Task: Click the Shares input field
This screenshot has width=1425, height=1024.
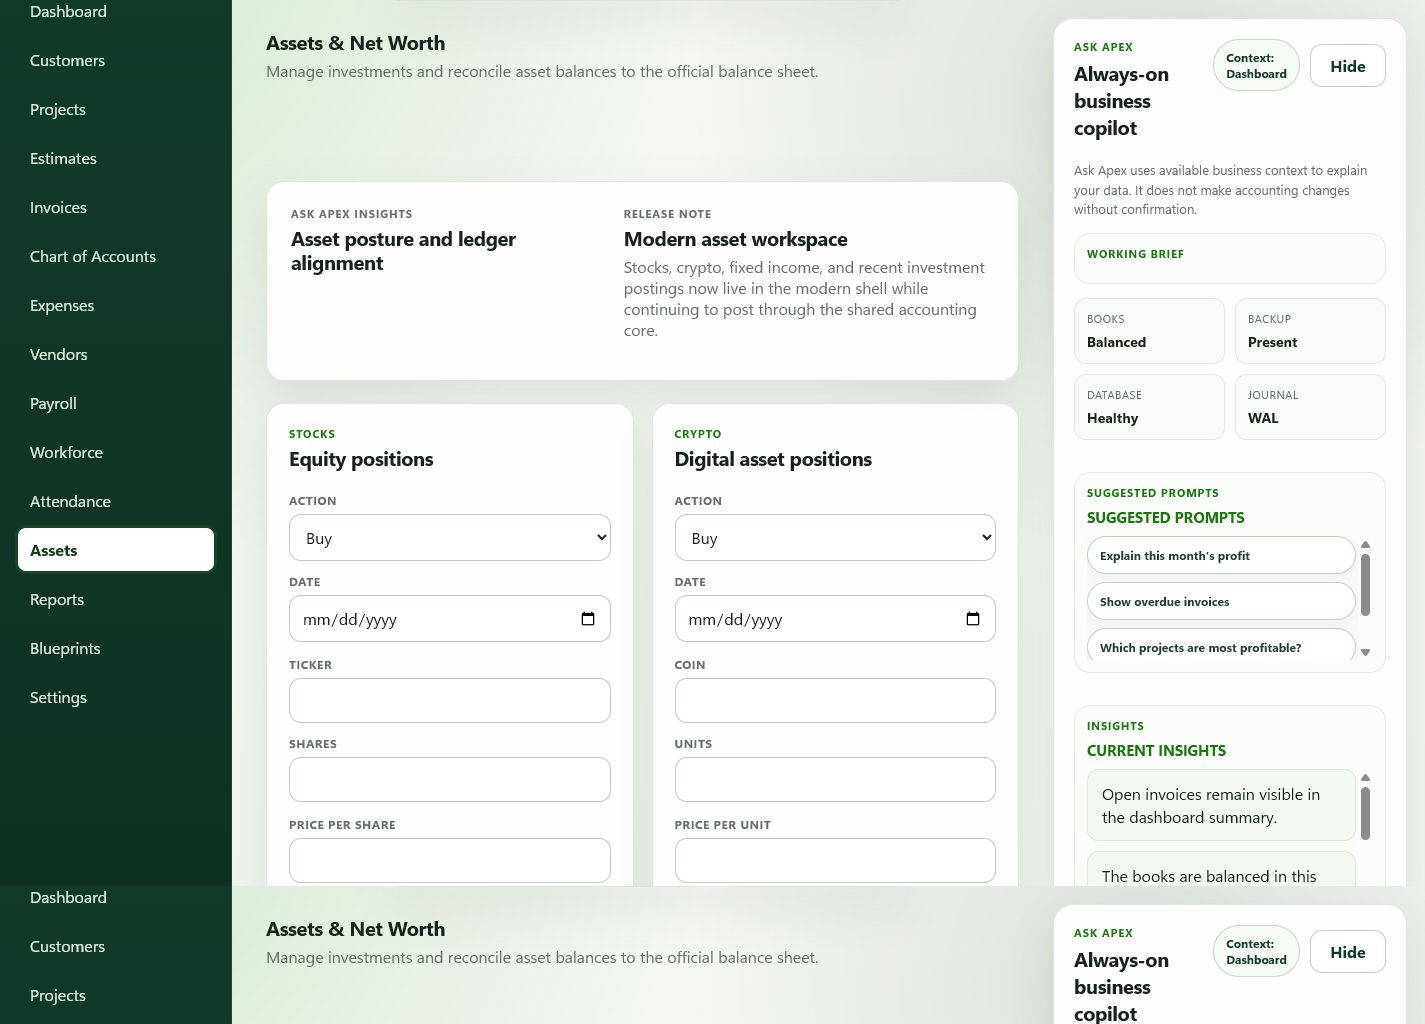Action: pos(450,779)
